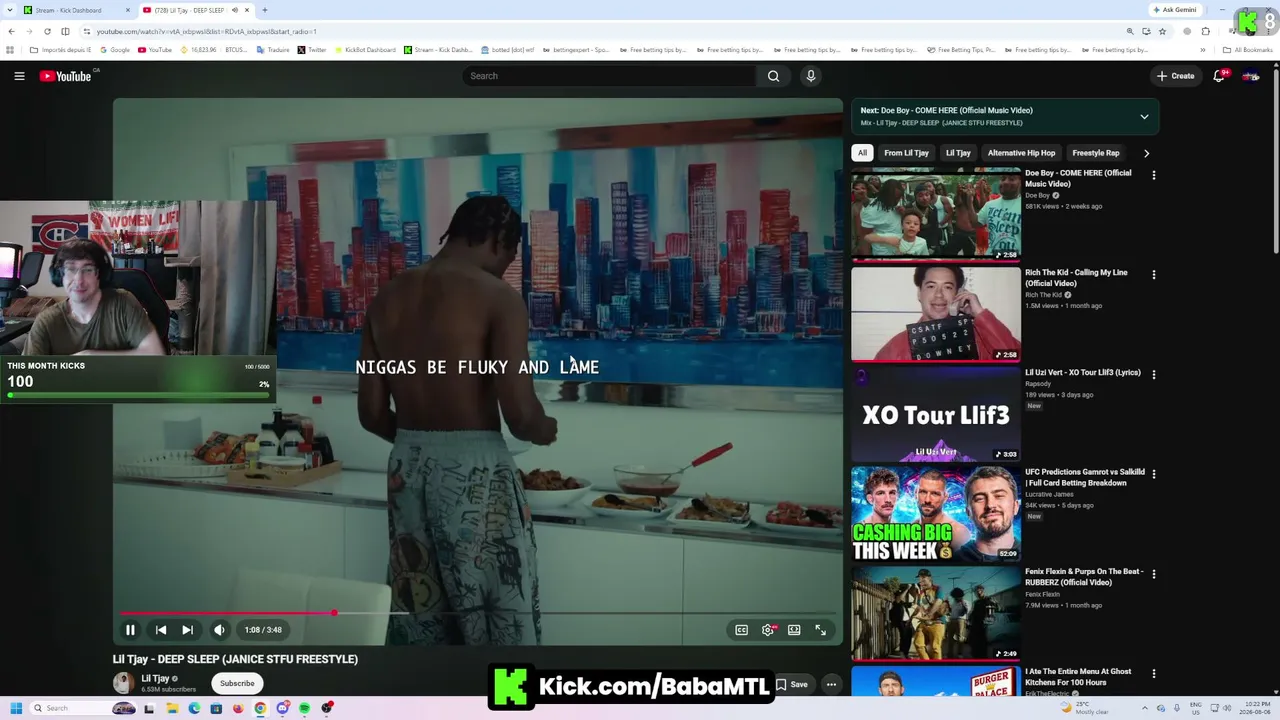Open the Rich The Kid video thumbnail
The image size is (1280, 720).
pyautogui.click(x=936, y=314)
